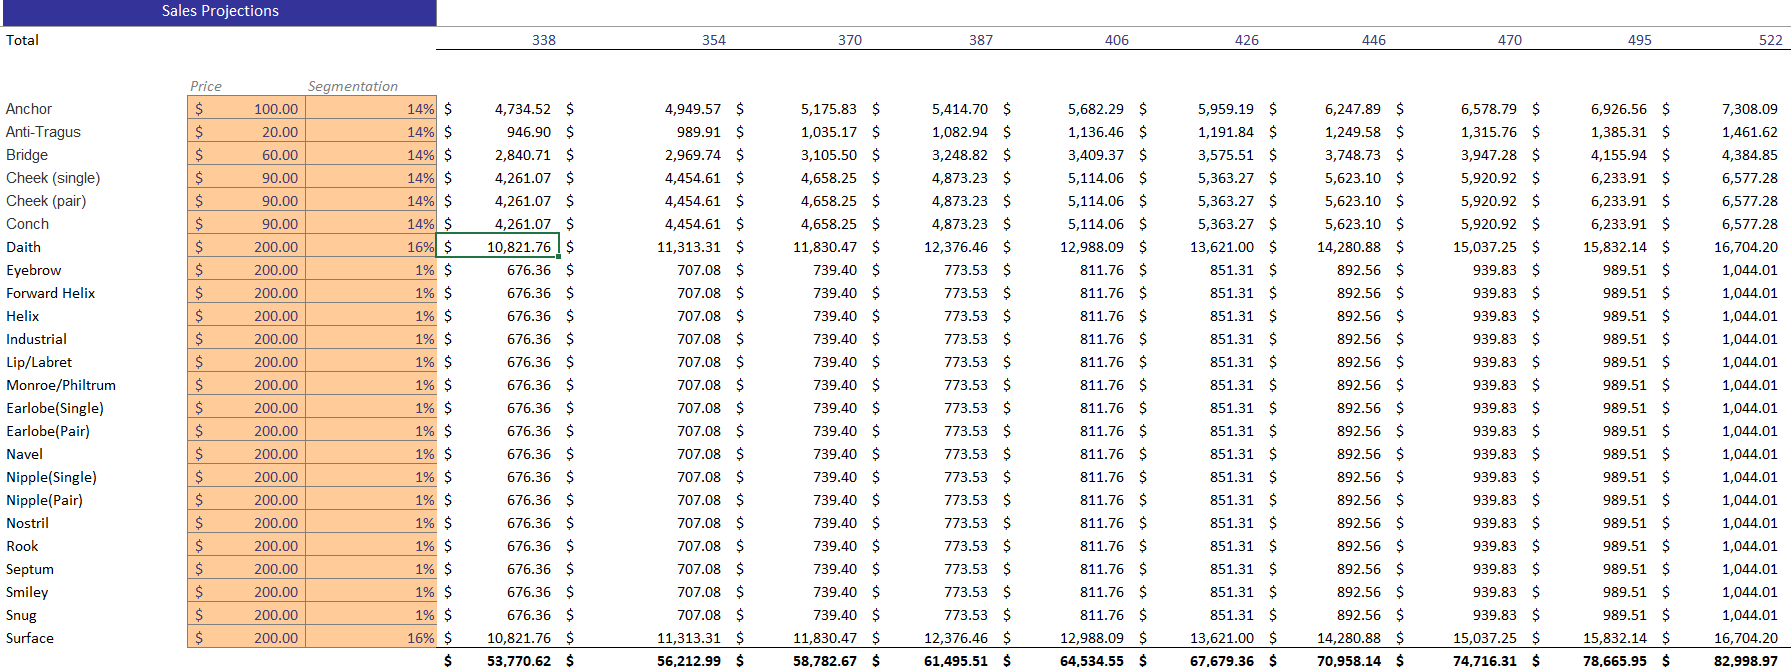Select the Earlobe(Single) row label
This screenshot has height=667, width=1791.
point(55,408)
